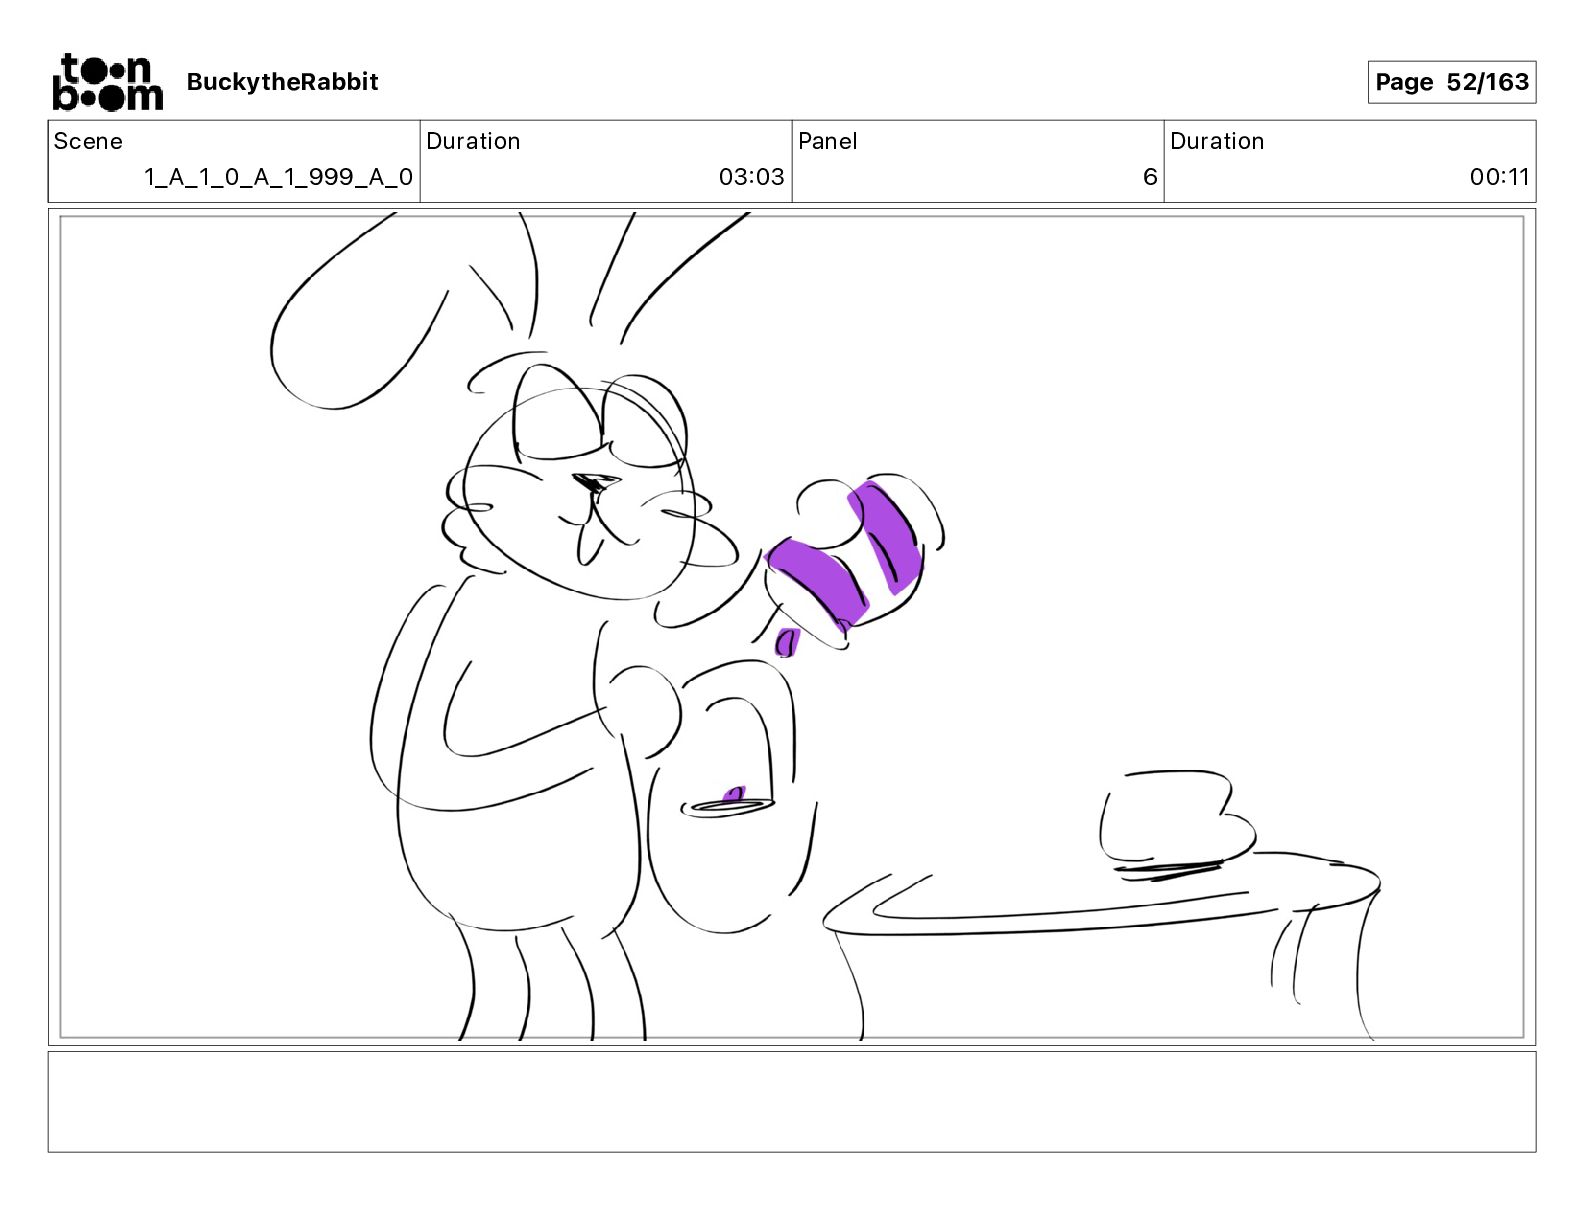1584x1224 pixels.
Task: Click the panel duration value 00:11
Action: click(x=1499, y=177)
